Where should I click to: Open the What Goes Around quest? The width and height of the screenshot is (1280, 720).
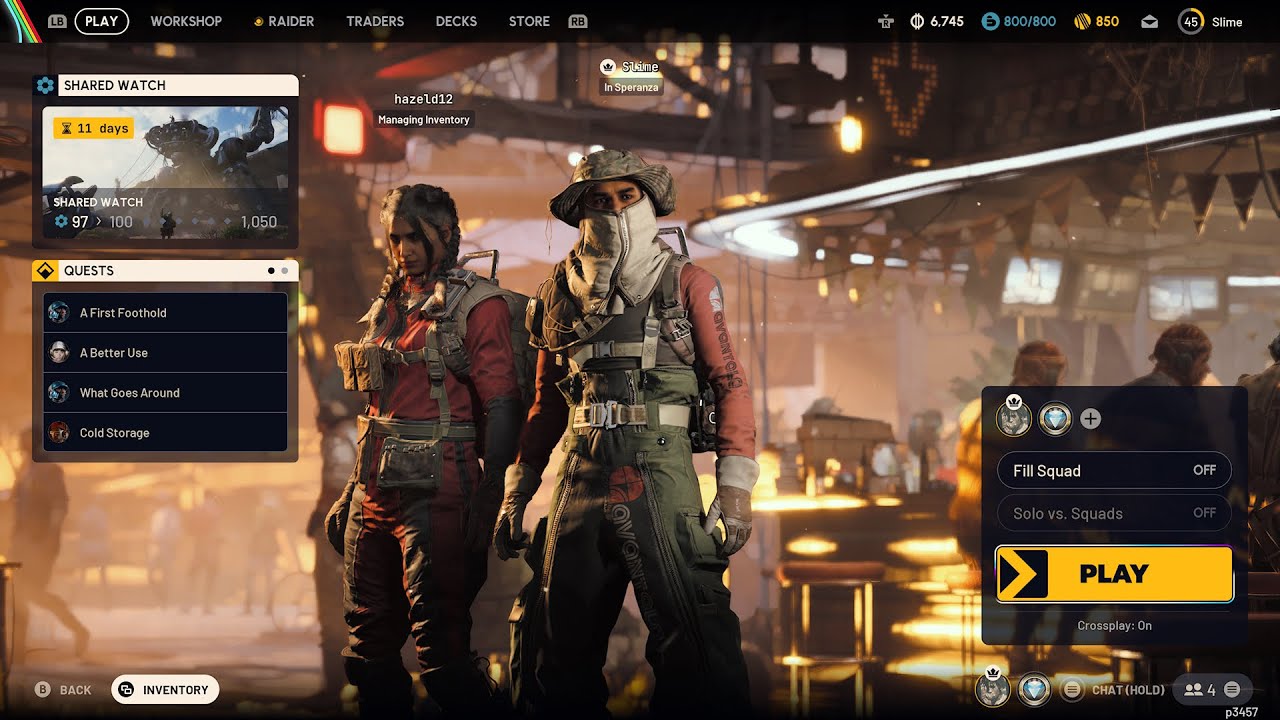coord(165,393)
